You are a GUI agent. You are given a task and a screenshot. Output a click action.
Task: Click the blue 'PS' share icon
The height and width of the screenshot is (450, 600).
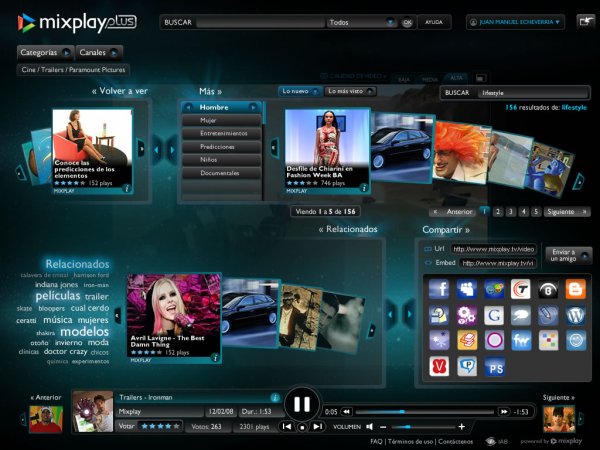494,367
